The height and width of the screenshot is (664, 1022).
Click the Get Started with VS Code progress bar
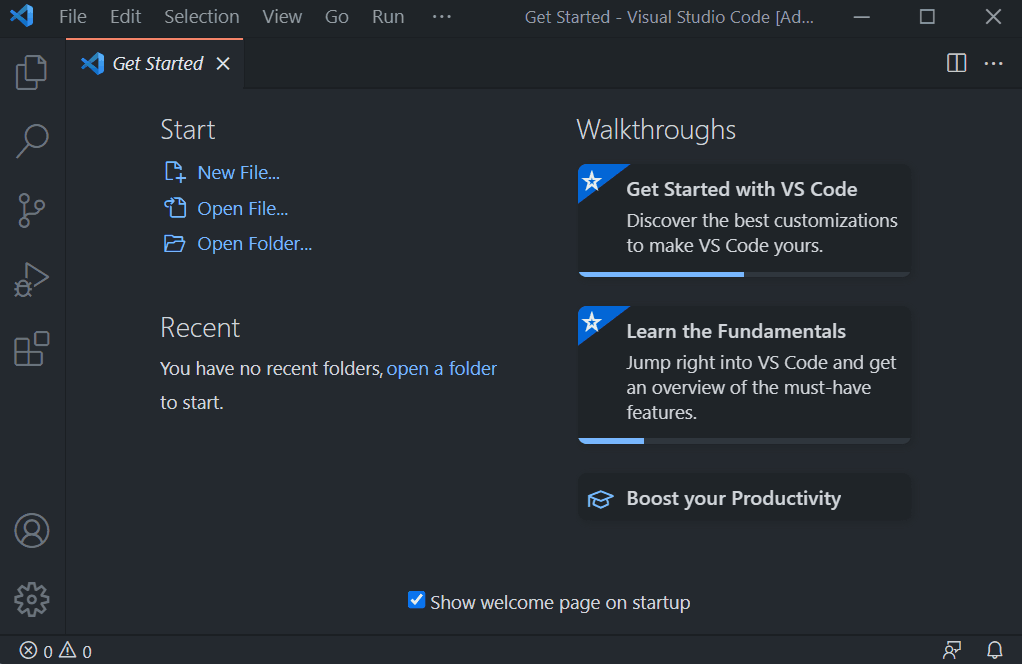tap(744, 274)
